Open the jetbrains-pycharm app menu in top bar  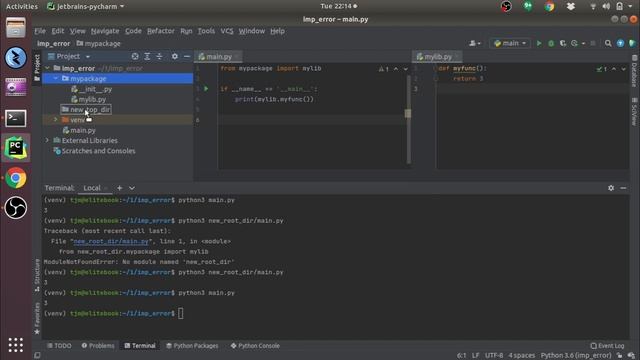(86, 7)
